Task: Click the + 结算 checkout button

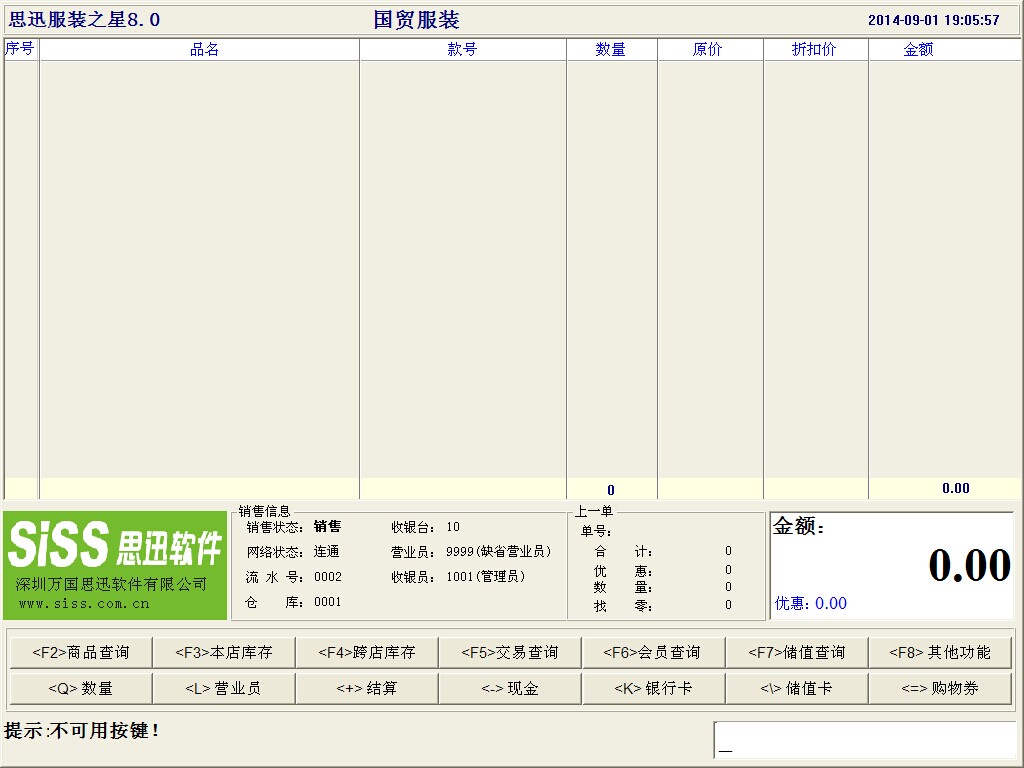Action: tap(367, 688)
